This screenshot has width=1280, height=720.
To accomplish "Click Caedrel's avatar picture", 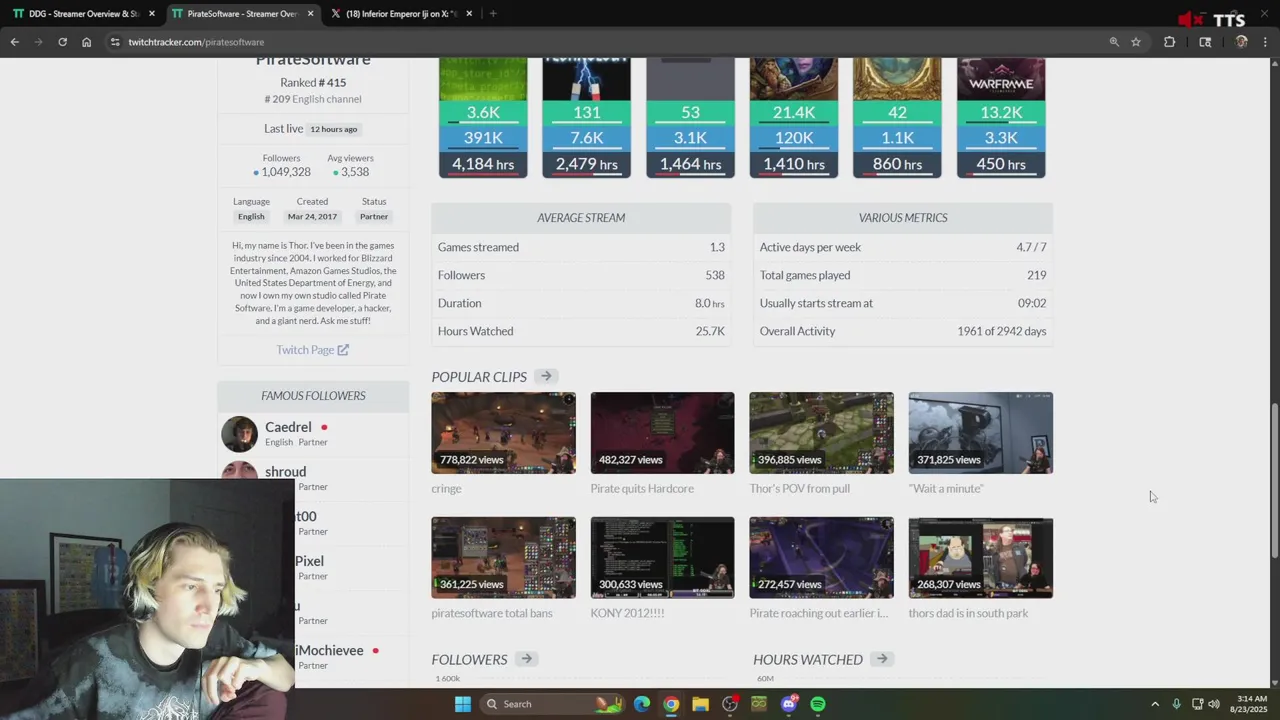I will (x=239, y=434).
